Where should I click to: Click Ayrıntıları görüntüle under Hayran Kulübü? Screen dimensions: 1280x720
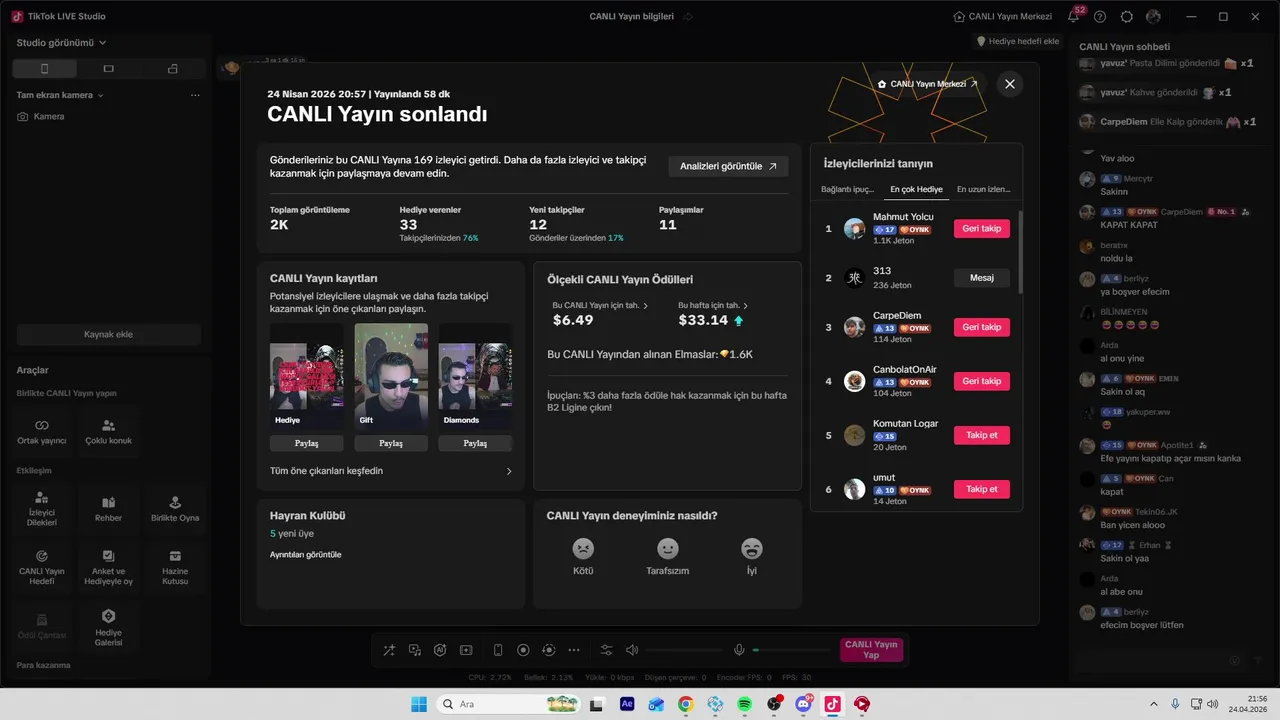[306, 554]
